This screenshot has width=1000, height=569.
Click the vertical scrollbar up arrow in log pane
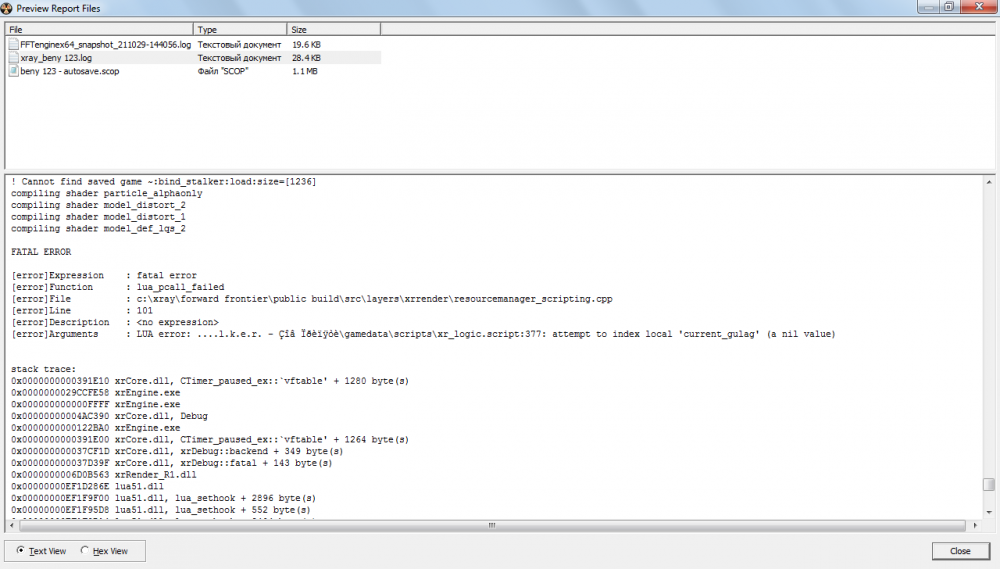point(989,182)
